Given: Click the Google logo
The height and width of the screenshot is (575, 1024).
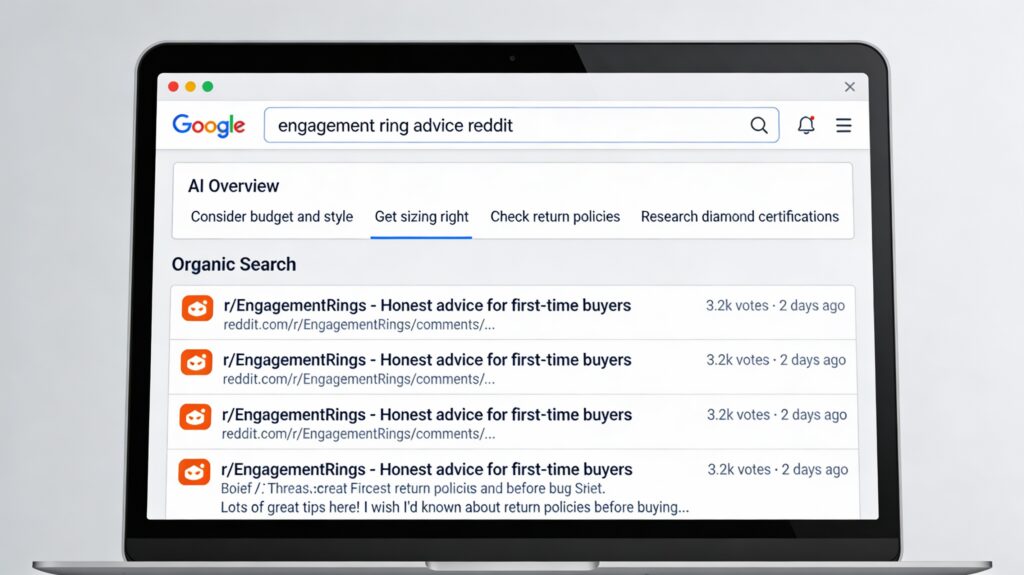Looking at the screenshot, I should click(x=208, y=125).
